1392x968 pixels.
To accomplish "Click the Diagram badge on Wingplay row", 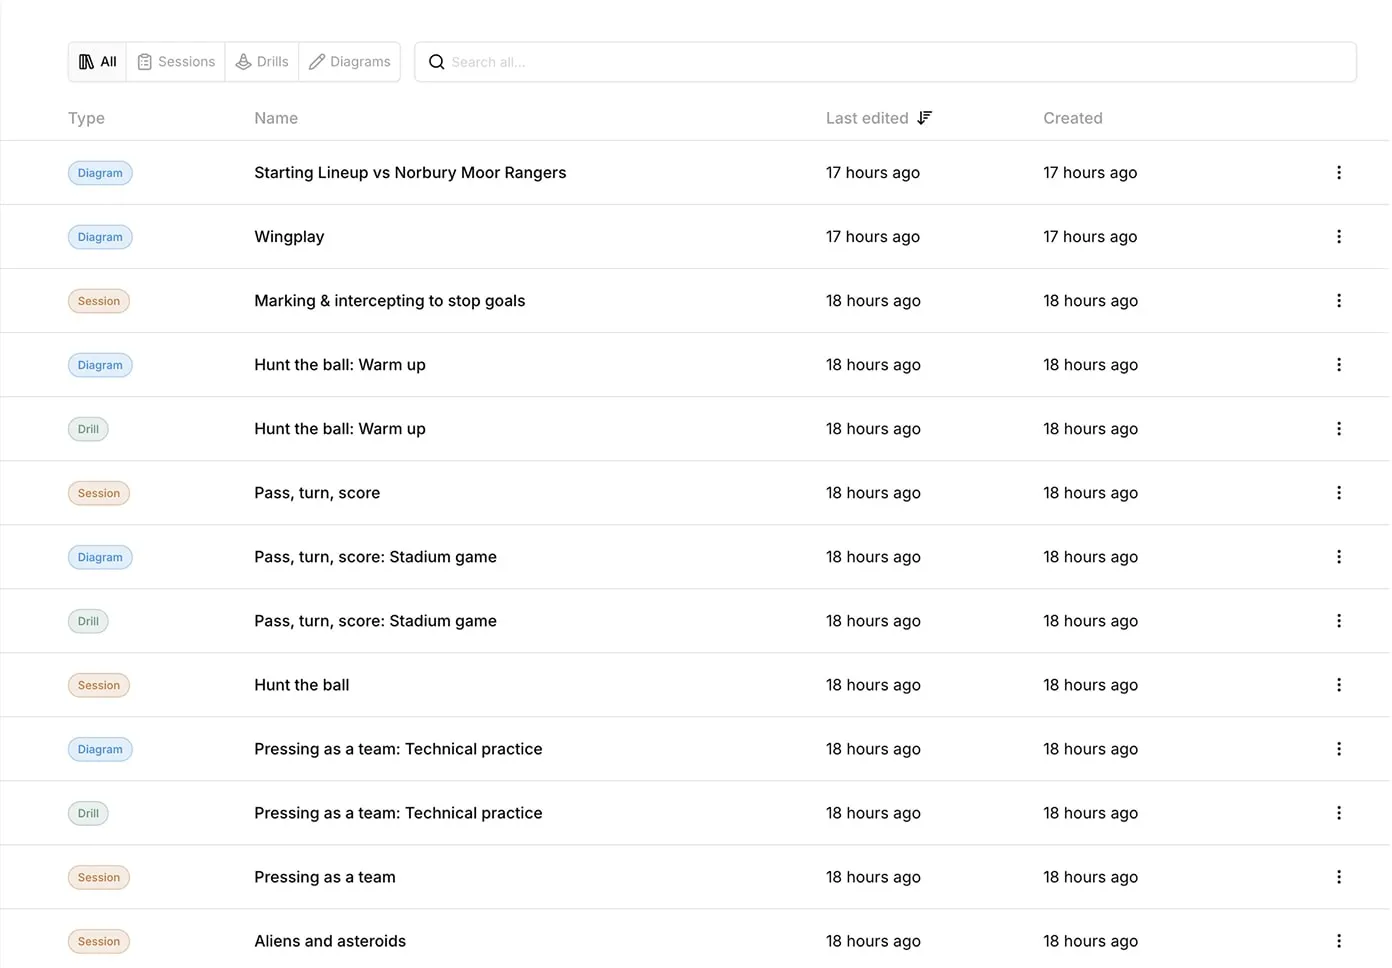I will [100, 237].
